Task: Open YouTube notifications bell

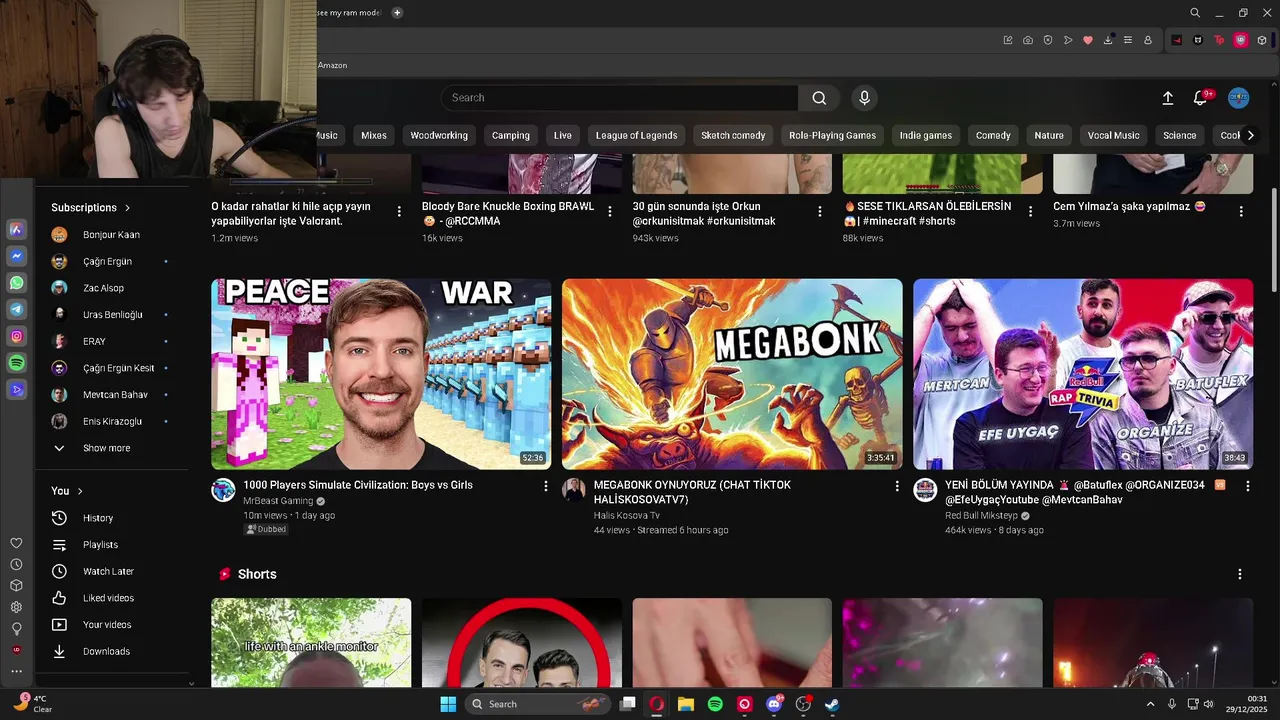Action: point(1201,97)
